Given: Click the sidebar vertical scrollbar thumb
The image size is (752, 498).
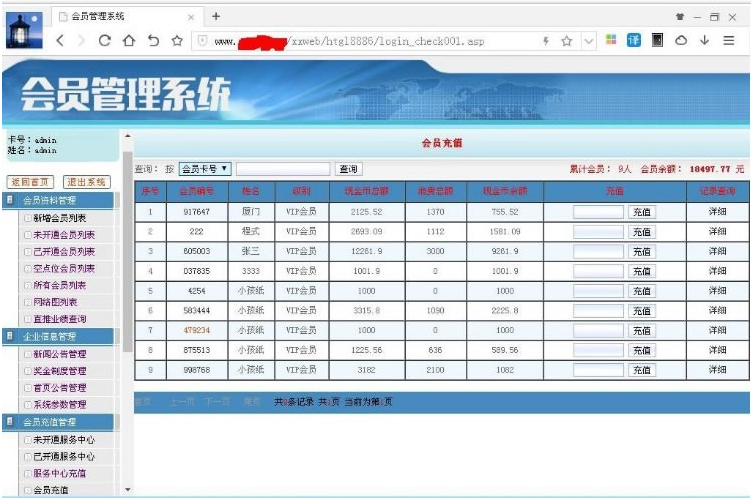Looking at the screenshot, I should coord(128,251).
